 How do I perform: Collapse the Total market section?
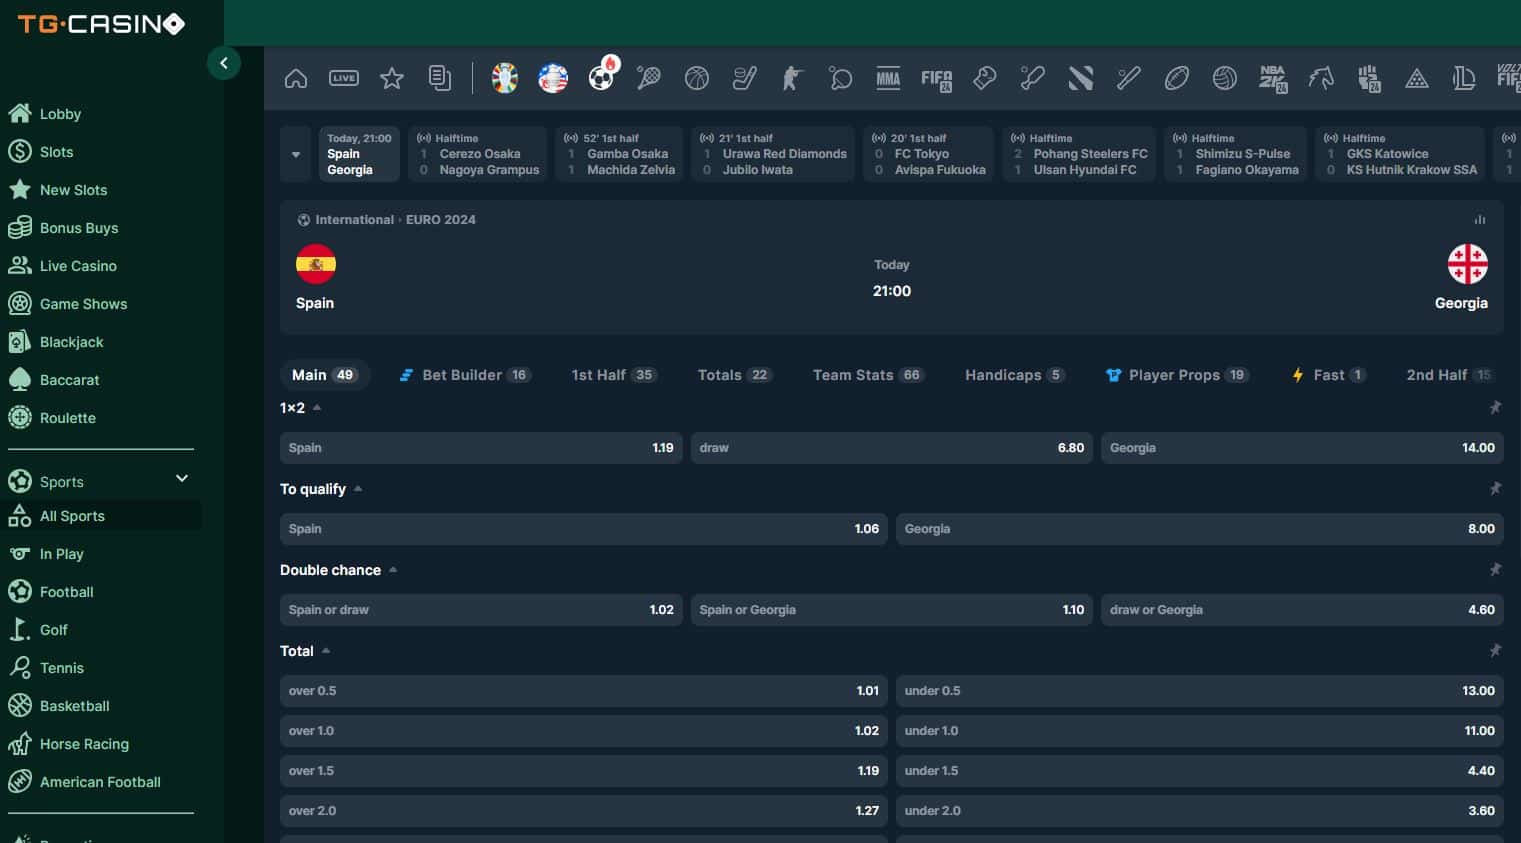pos(326,651)
